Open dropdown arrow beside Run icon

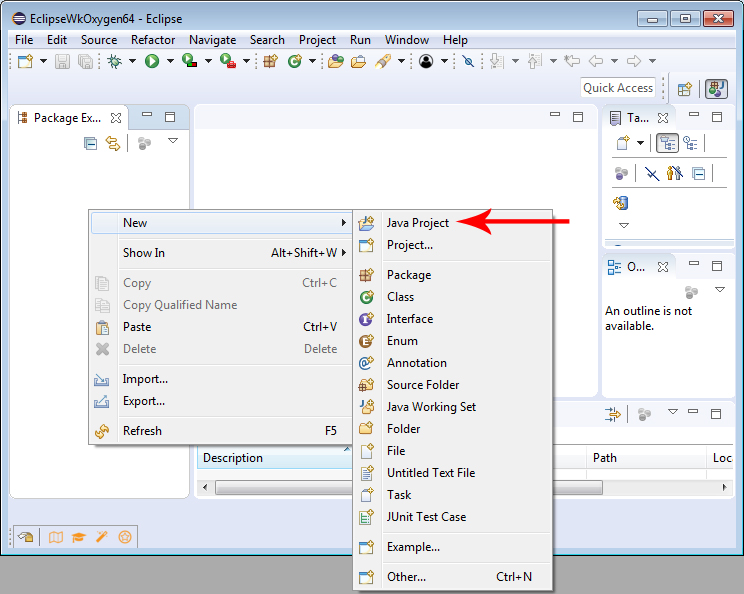point(170,61)
